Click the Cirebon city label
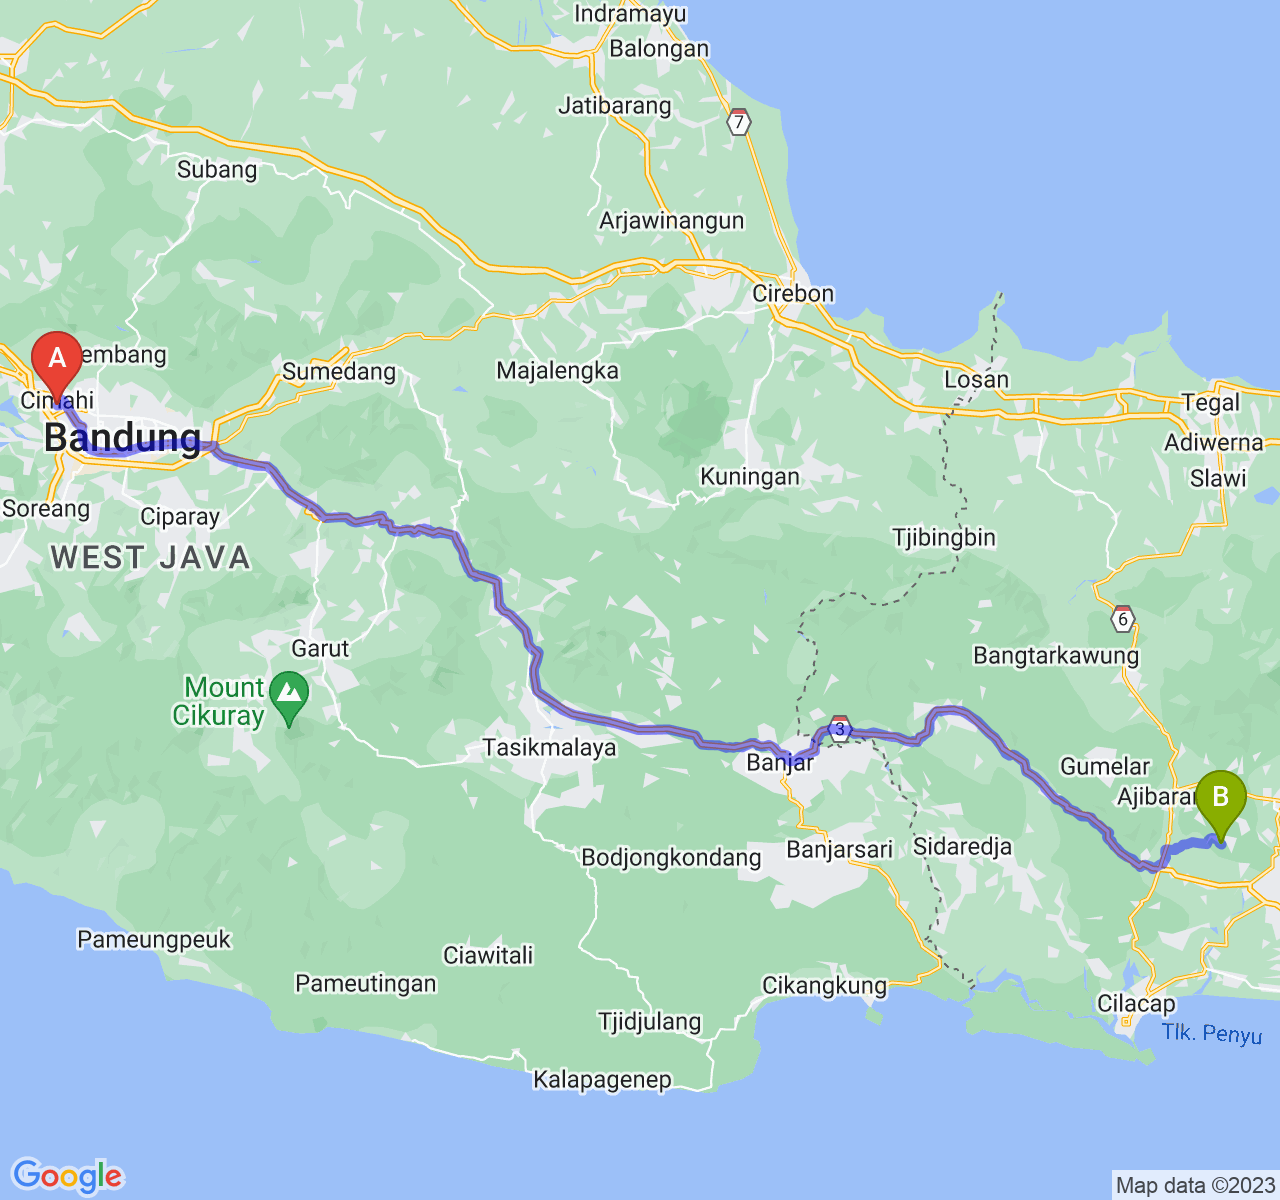Image resolution: width=1280 pixels, height=1200 pixels. click(x=793, y=294)
